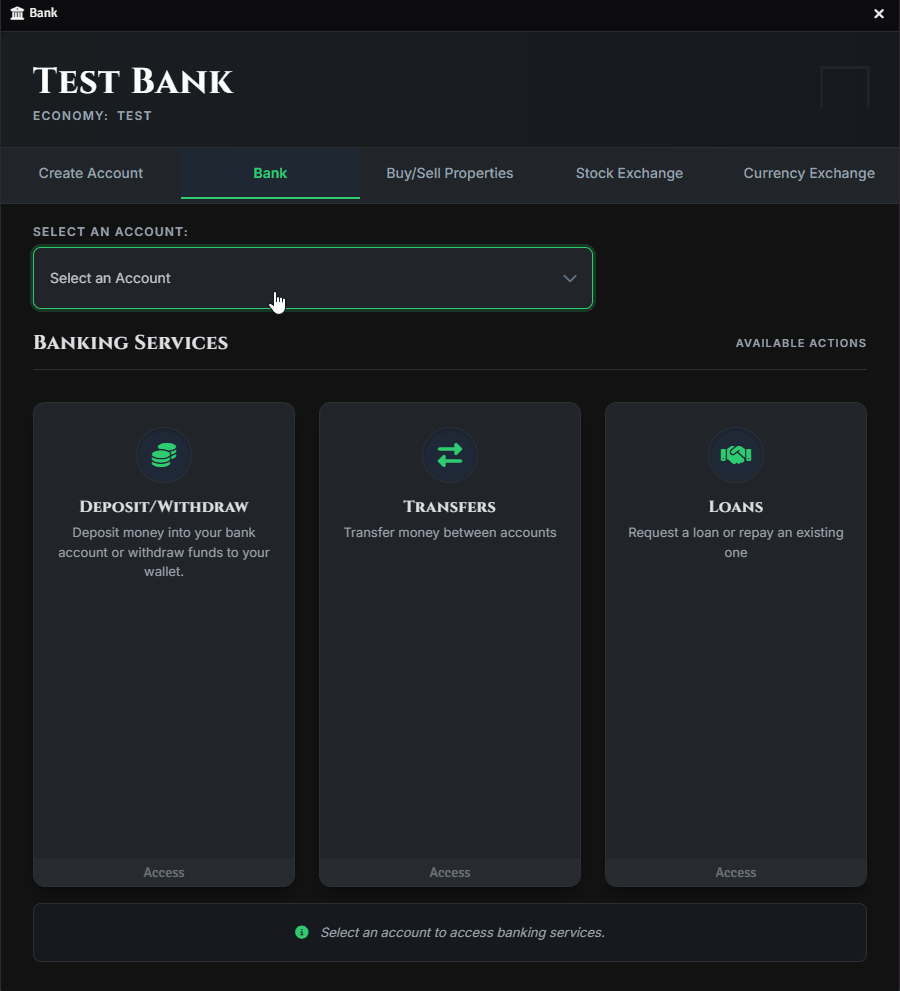Click 'Select an account to access banking services' notice

click(x=462, y=932)
